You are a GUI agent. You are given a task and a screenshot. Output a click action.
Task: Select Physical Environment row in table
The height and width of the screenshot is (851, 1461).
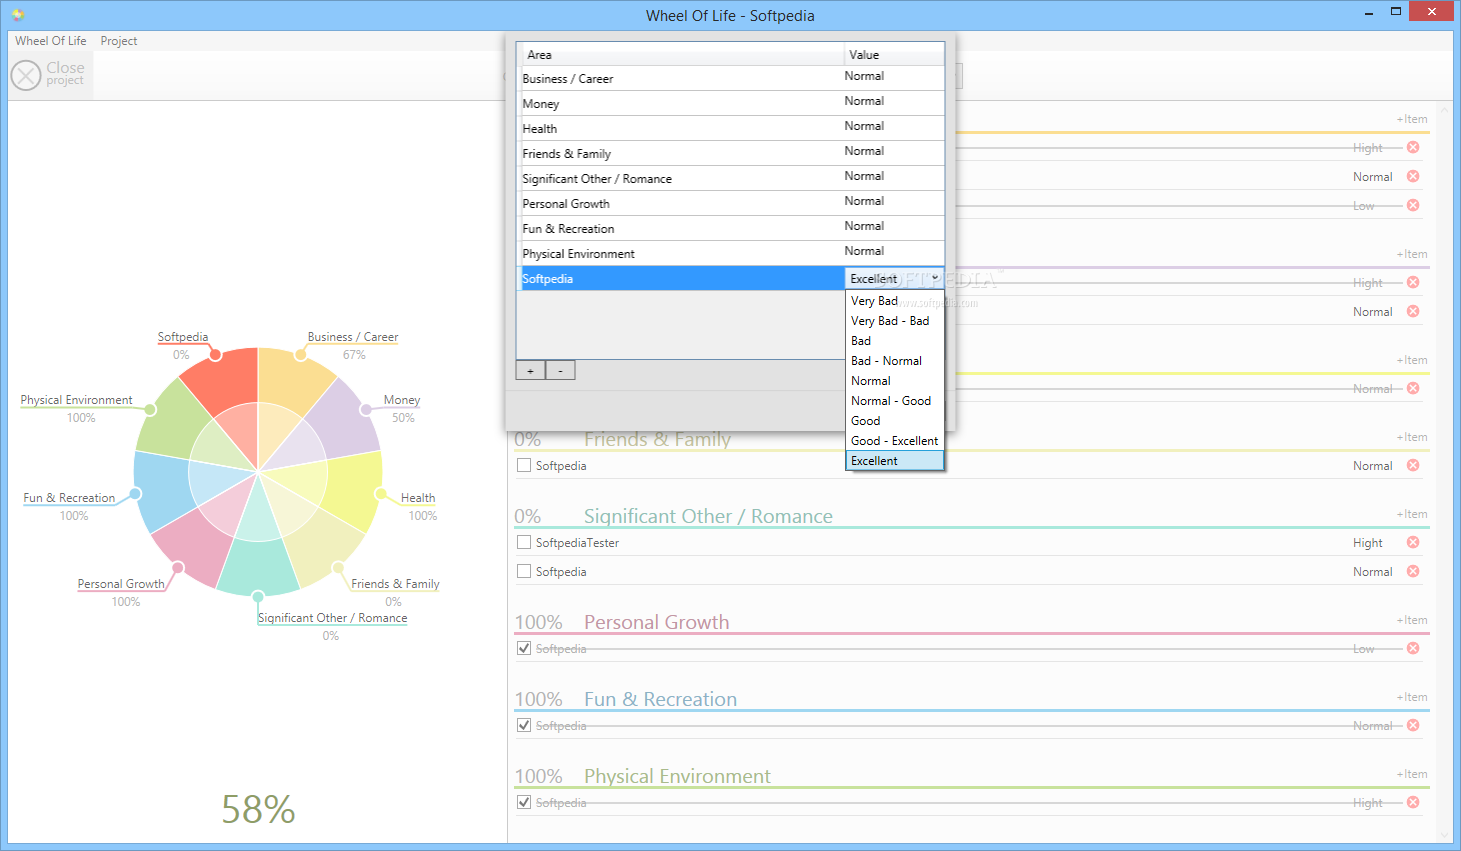tap(730, 253)
